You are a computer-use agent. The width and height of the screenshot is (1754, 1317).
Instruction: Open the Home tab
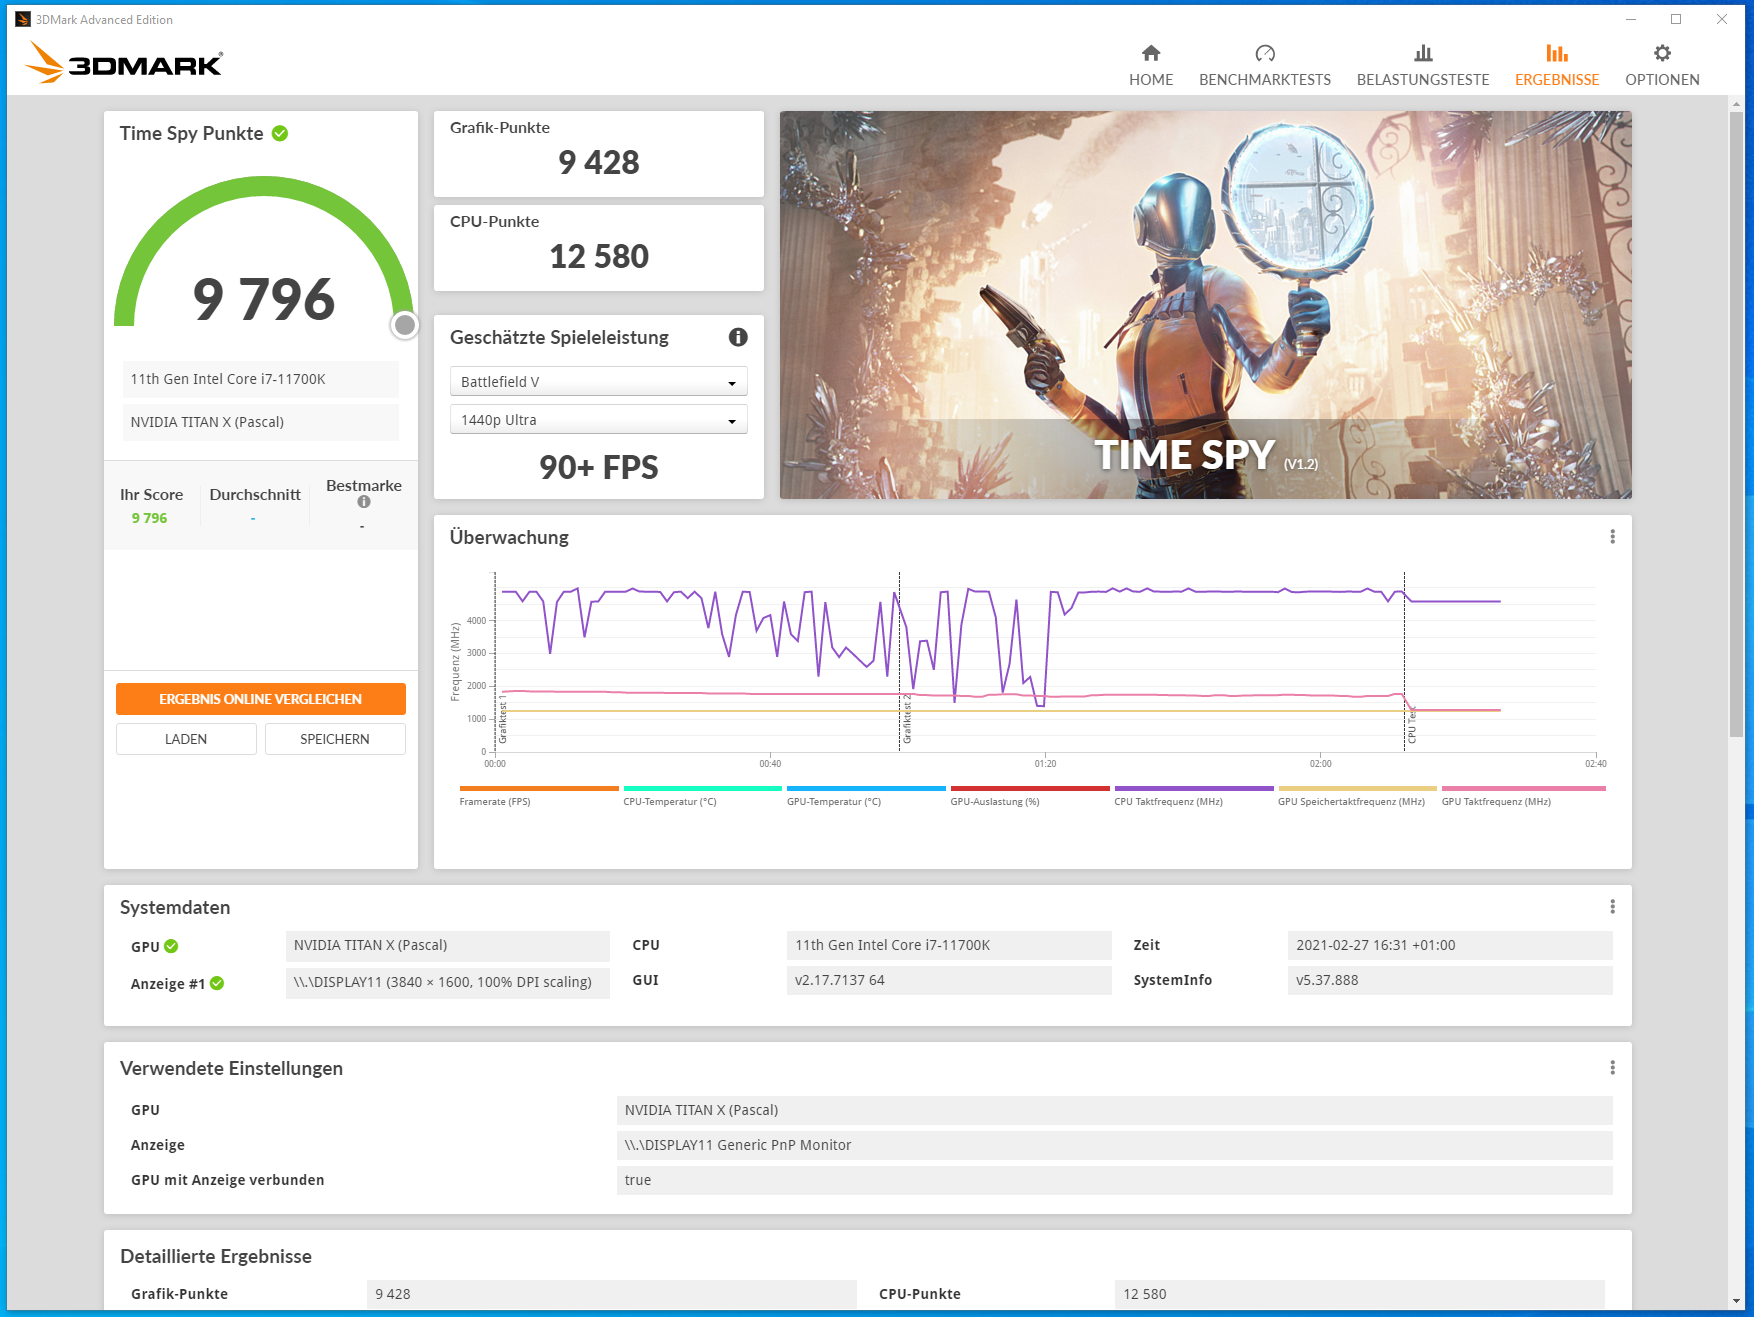click(x=1151, y=66)
